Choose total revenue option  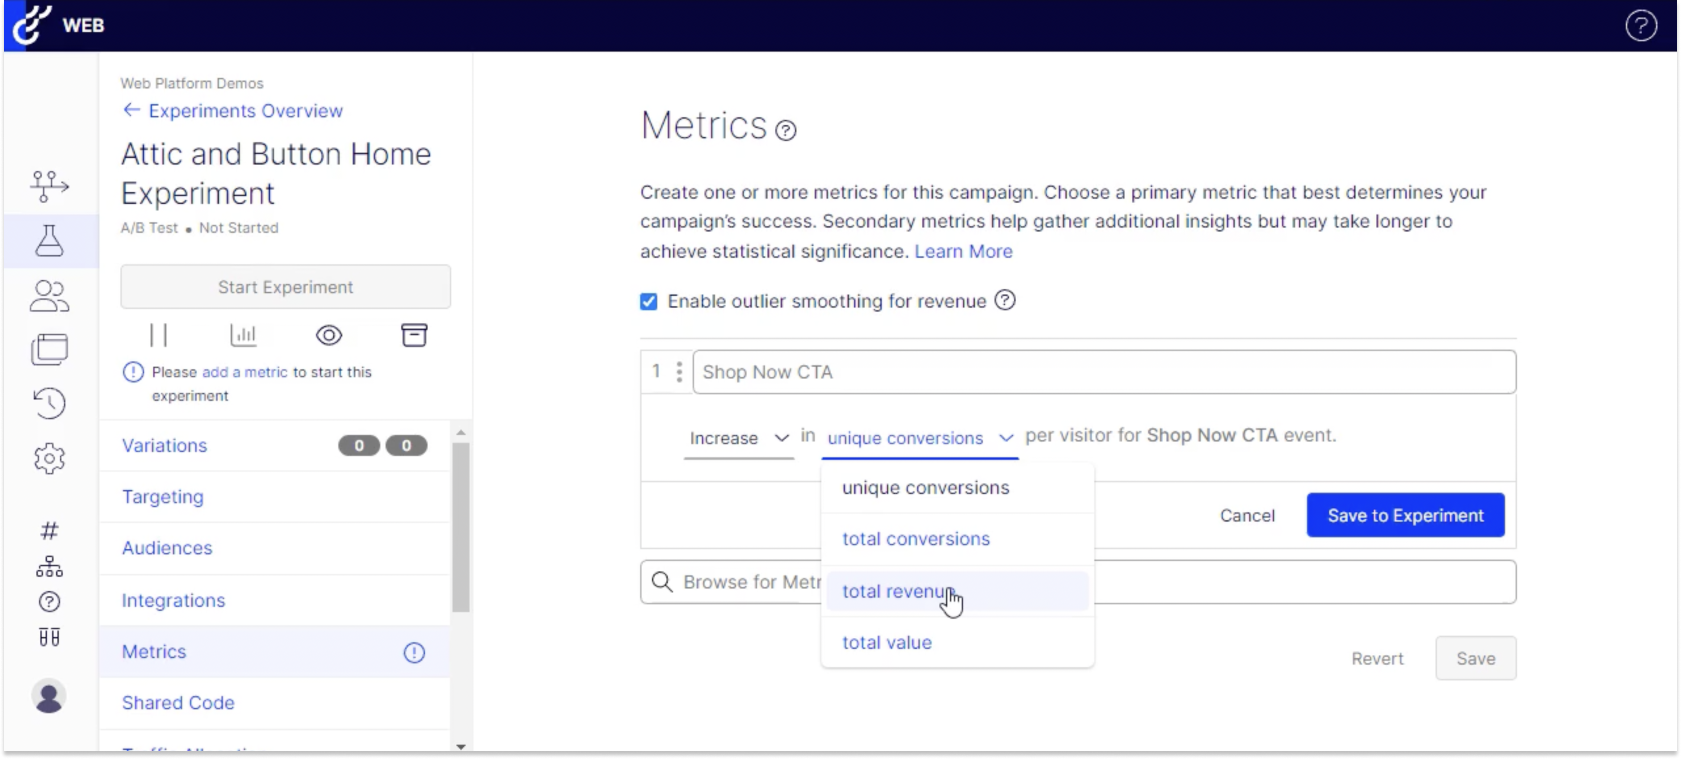click(957, 591)
